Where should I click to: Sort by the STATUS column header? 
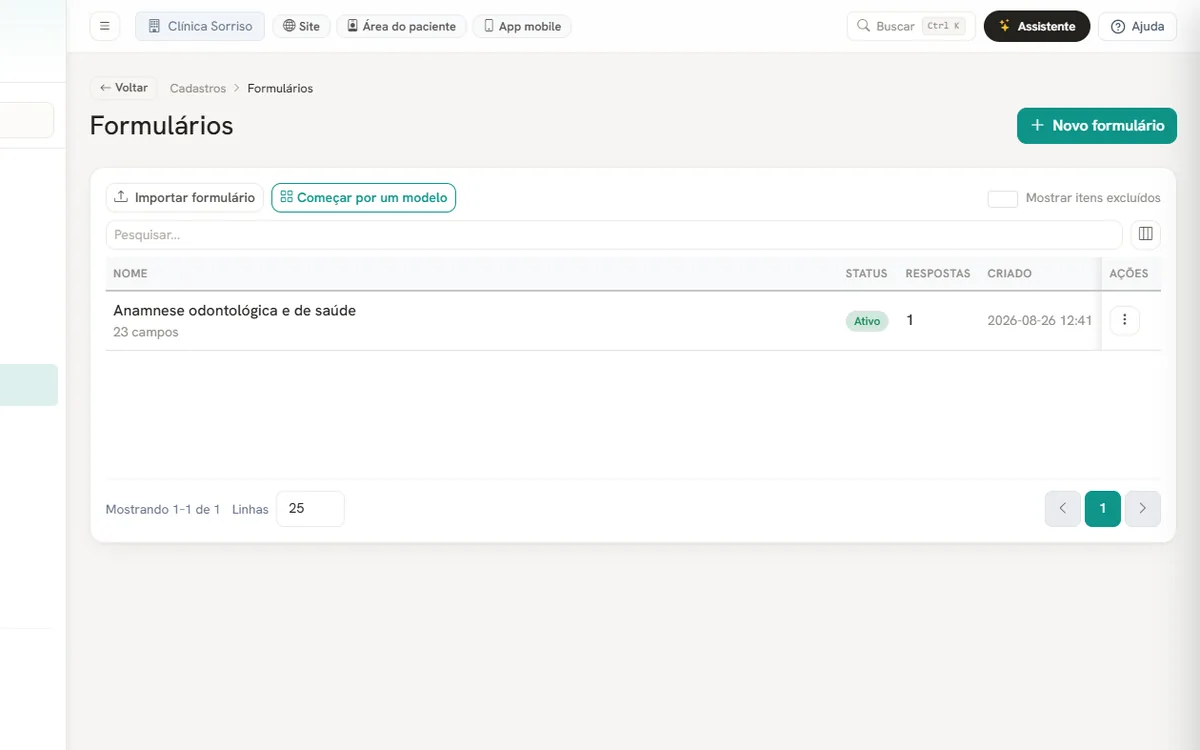click(x=866, y=273)
